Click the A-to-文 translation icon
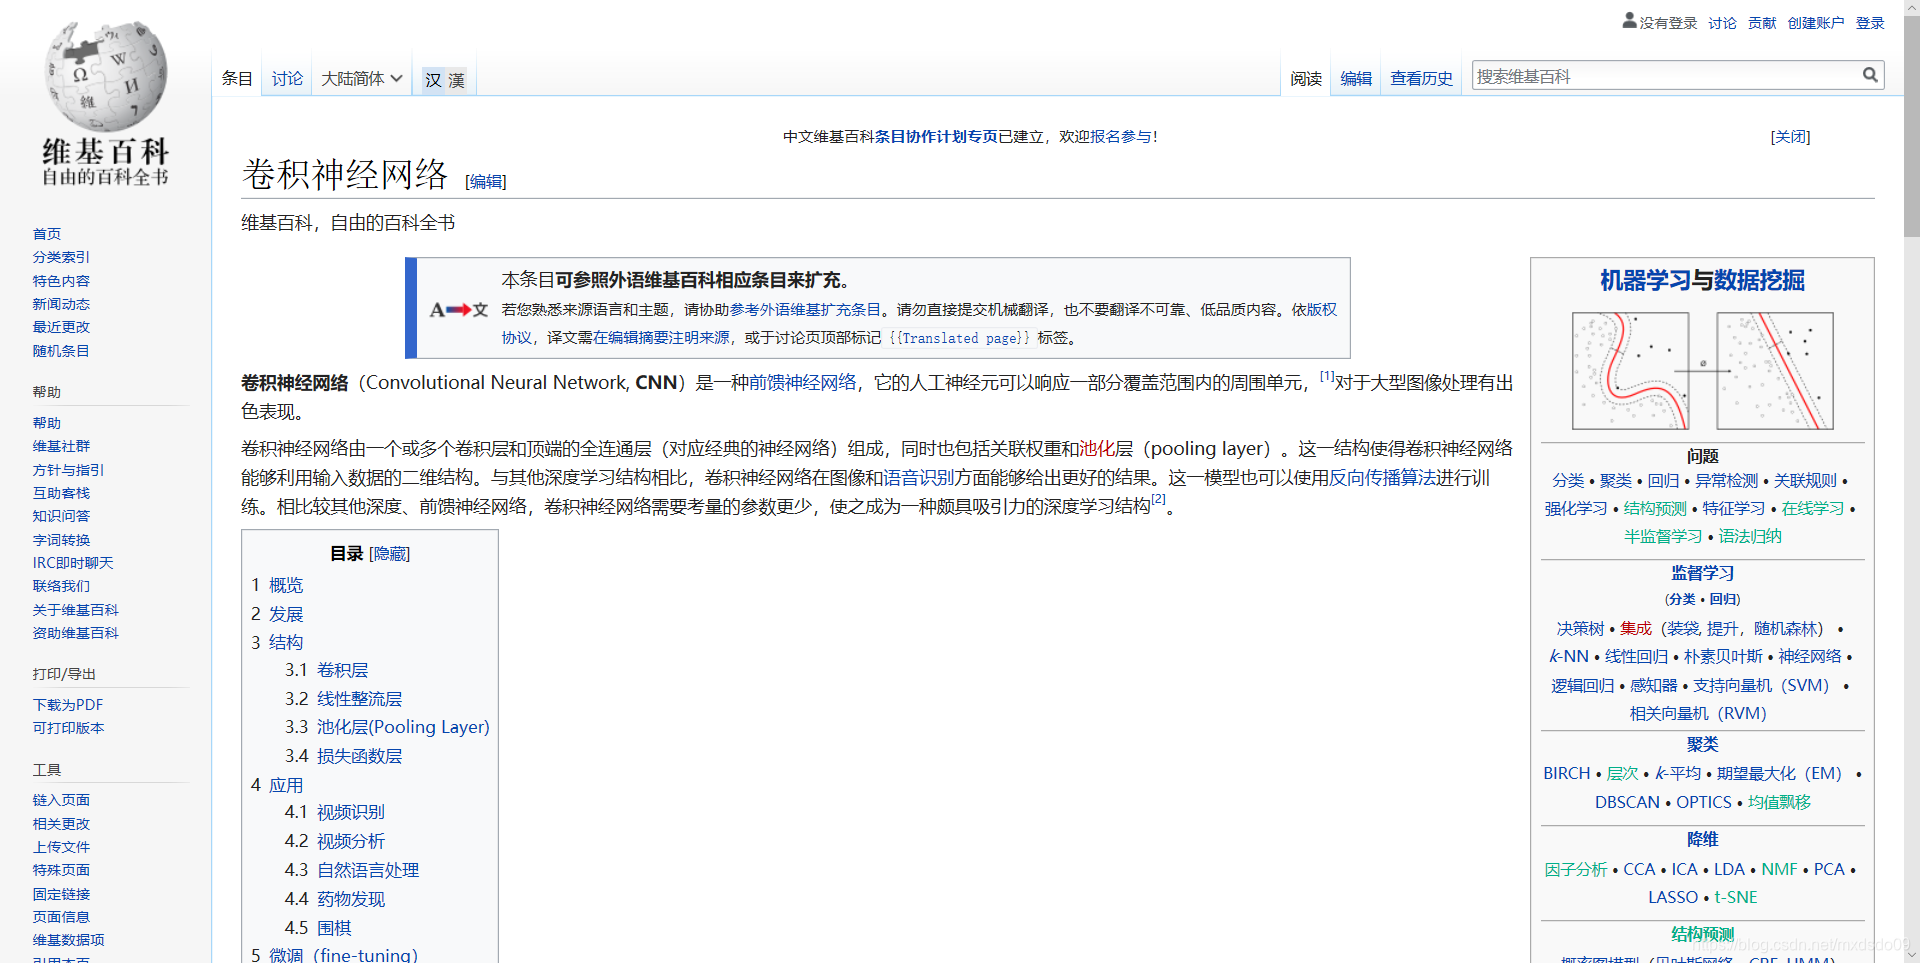Viewport: 1920px width, 963px height. 459,310
